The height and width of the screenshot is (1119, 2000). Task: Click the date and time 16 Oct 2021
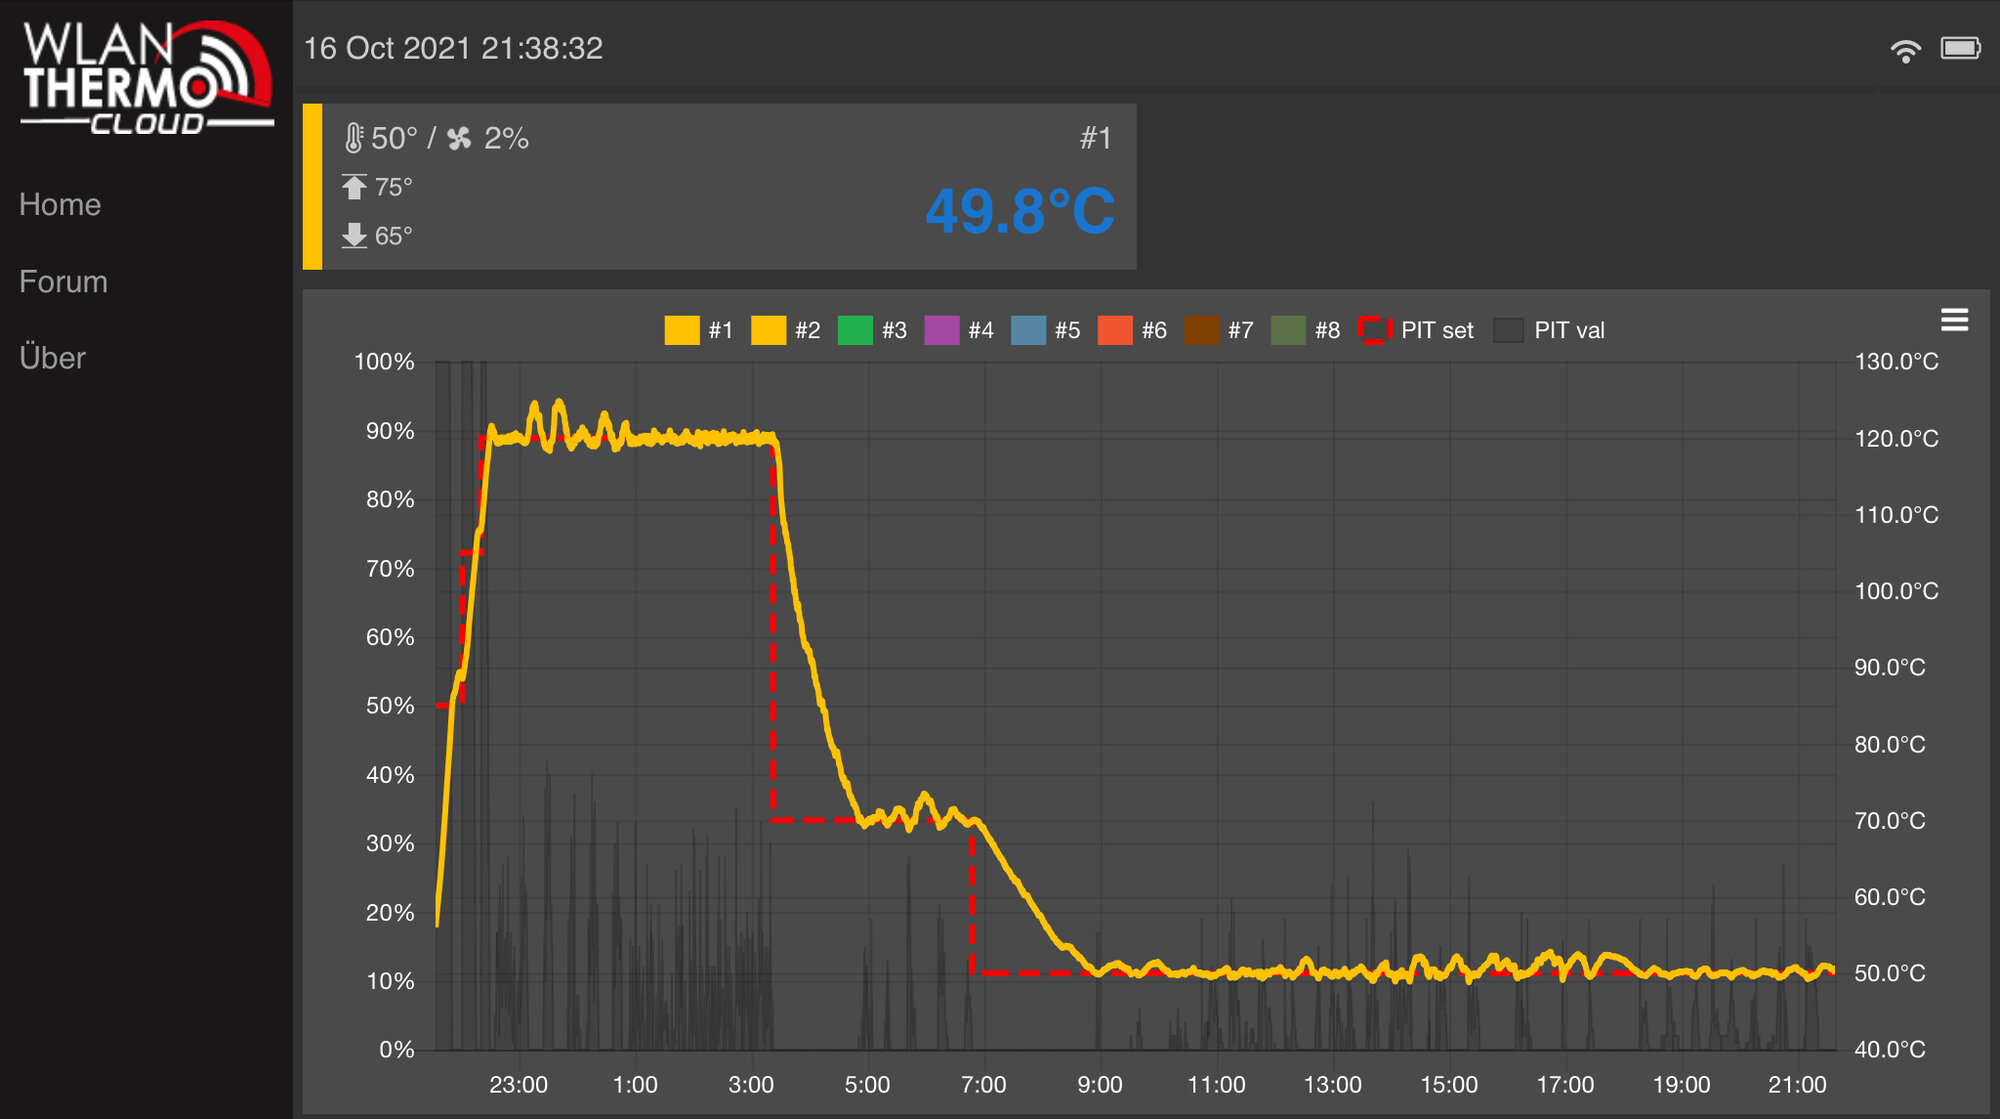coord(453,49)
